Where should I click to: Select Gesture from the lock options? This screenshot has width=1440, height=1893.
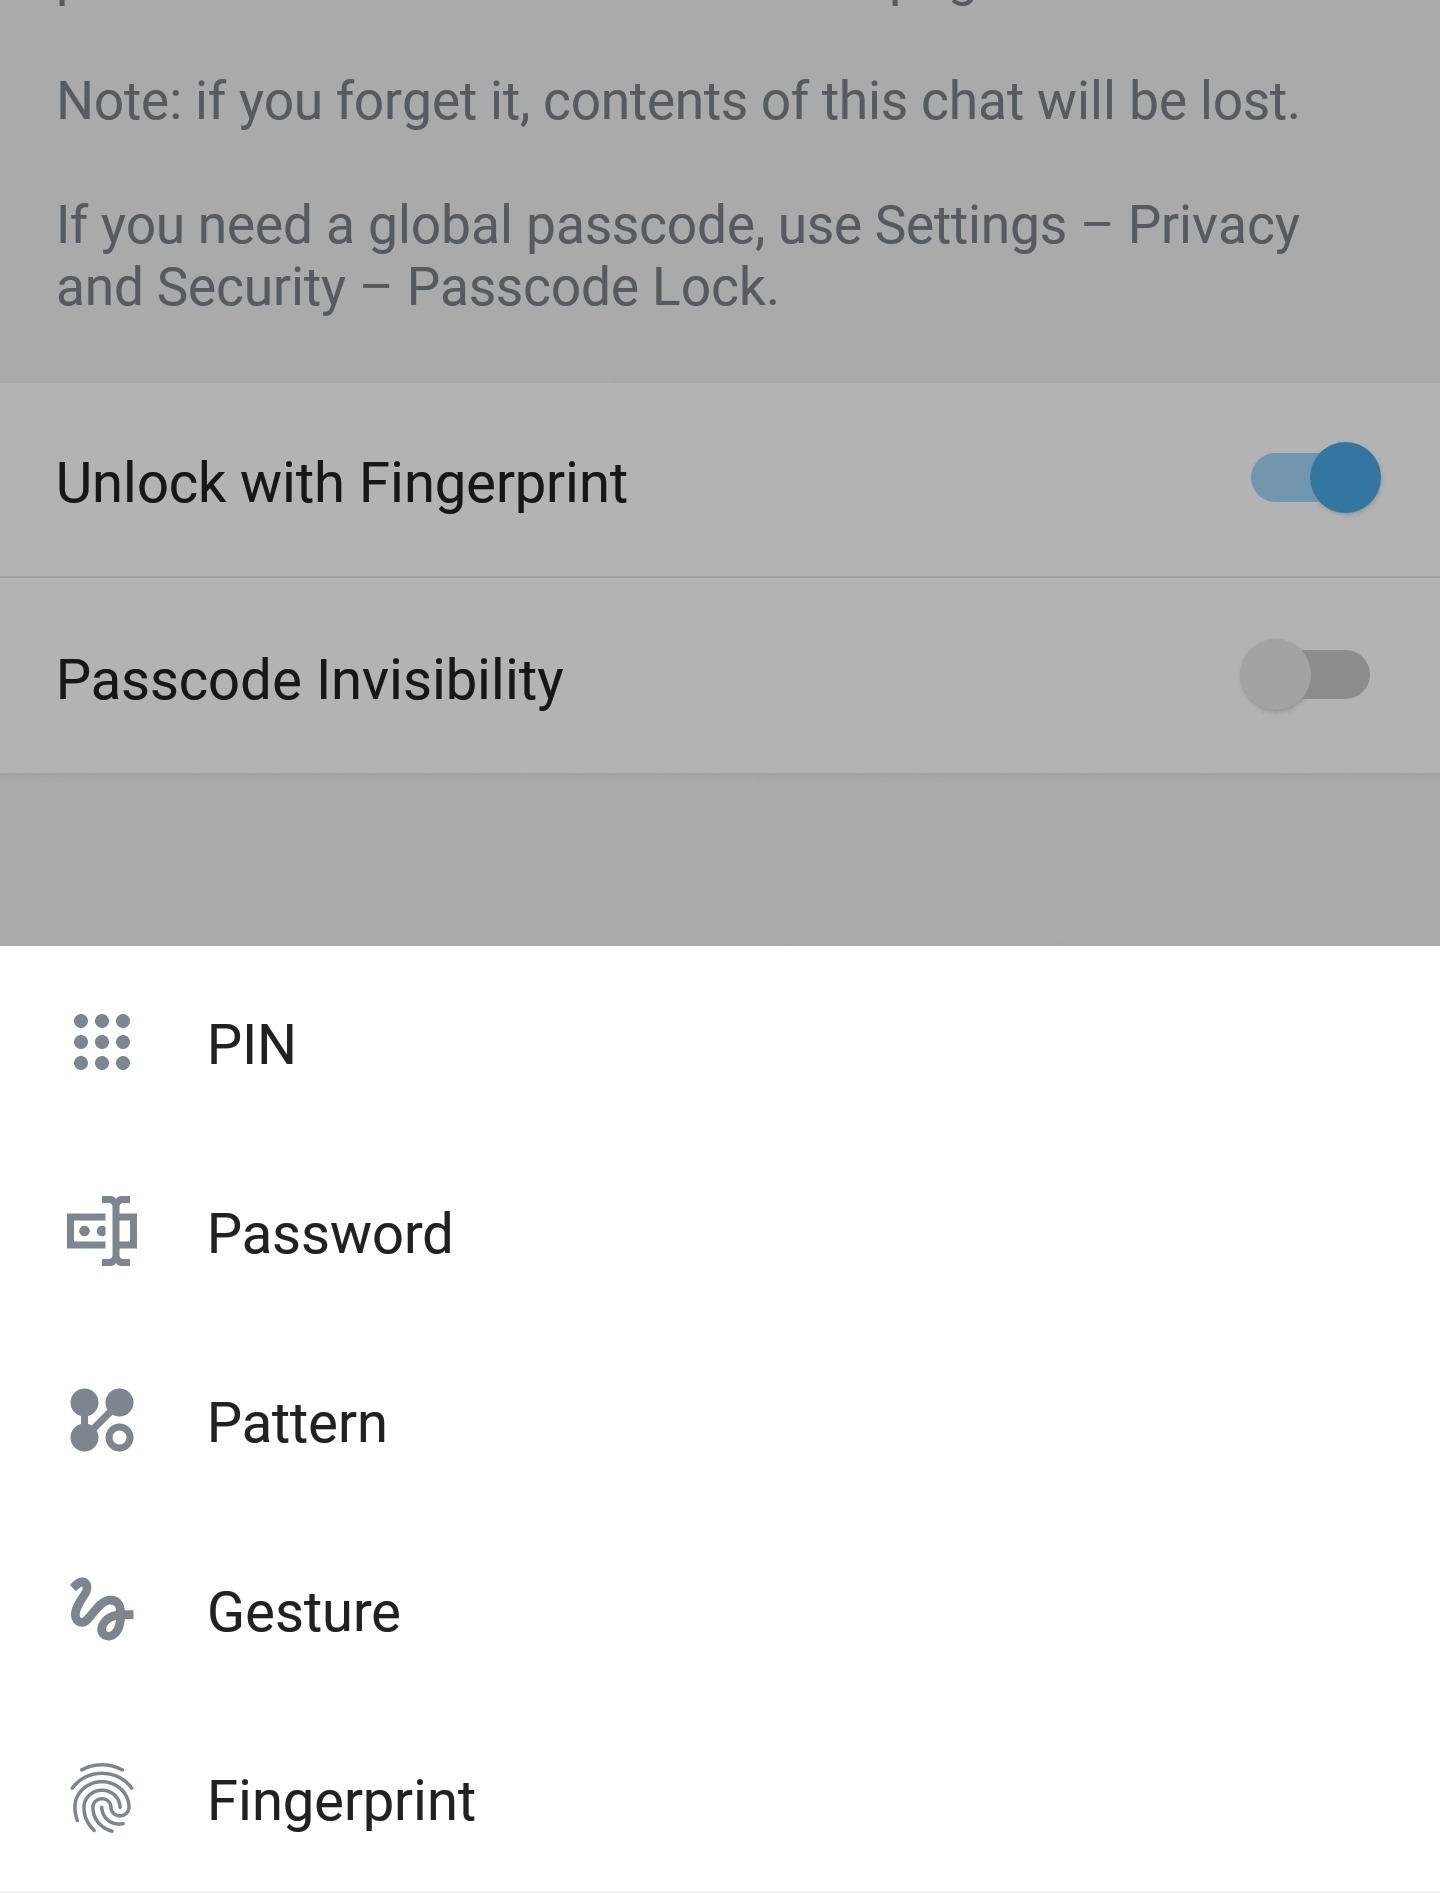coord(304,1611)
